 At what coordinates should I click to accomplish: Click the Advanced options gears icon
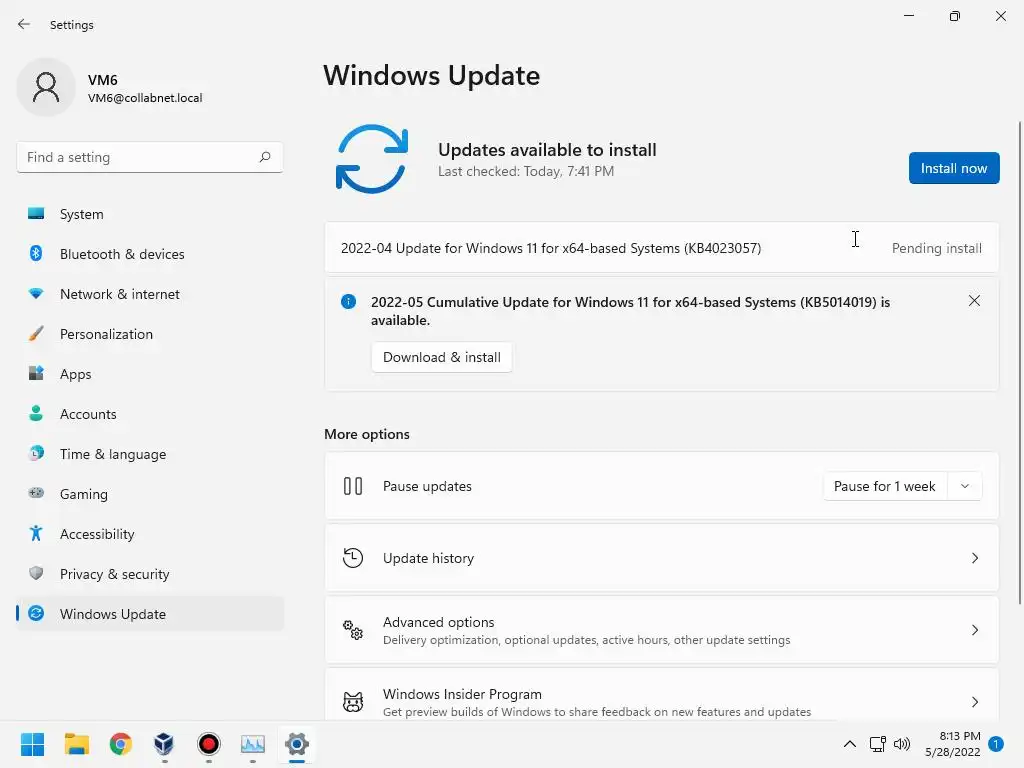point(353,630)
